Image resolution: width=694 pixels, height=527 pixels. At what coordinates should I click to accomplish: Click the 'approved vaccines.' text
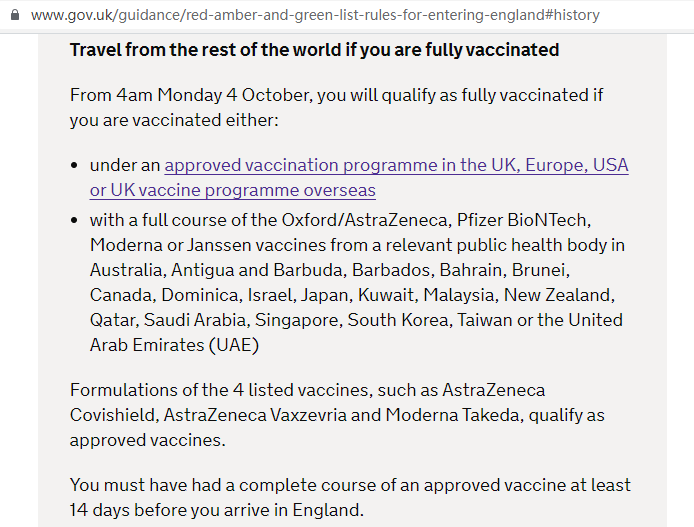pyautogui.click(x=148, y=440)
